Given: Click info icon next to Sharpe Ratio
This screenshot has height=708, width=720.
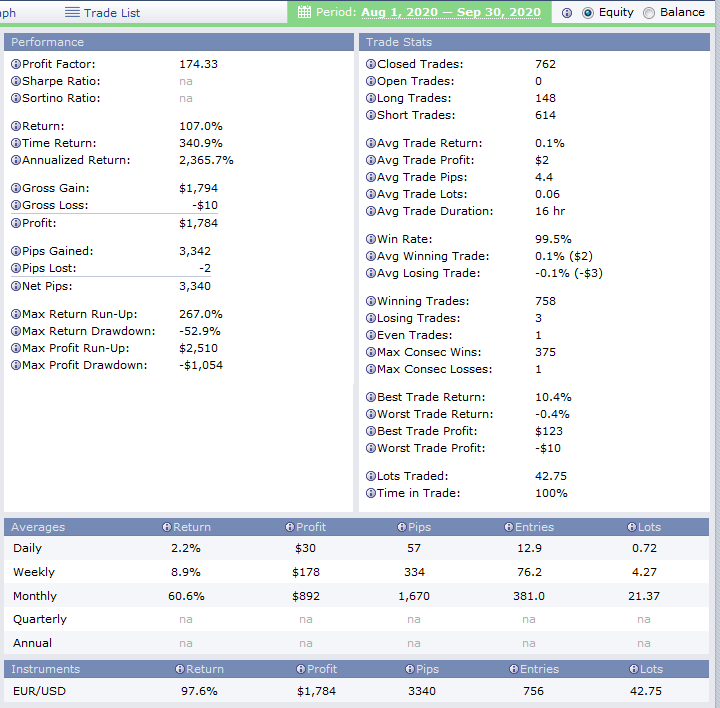Looking at the screenshot, I should [x=16, y=81].
